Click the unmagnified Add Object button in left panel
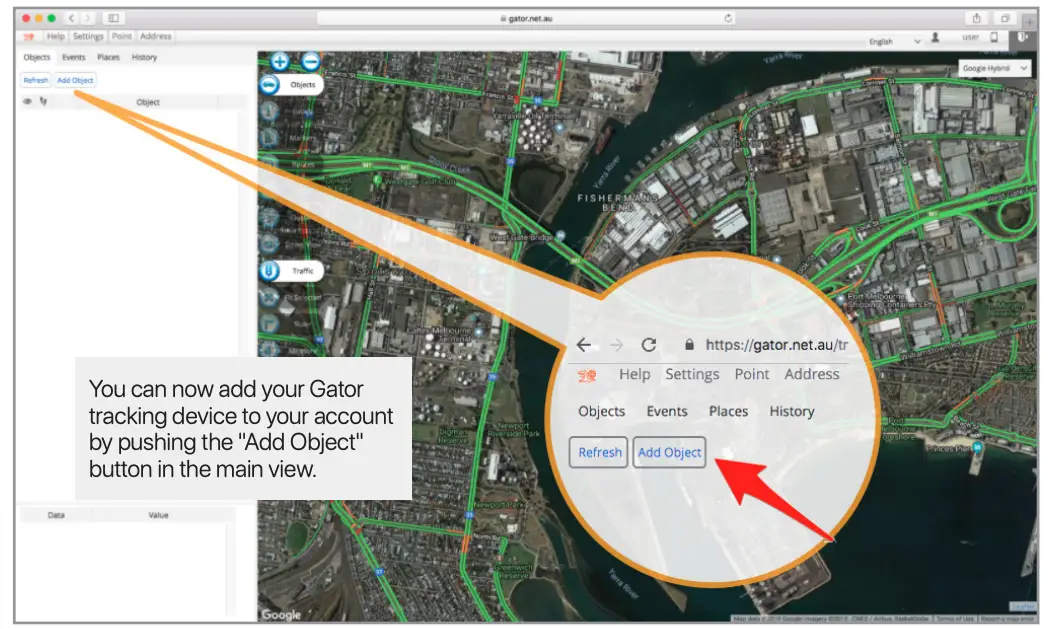 click(x=75, y=80)
